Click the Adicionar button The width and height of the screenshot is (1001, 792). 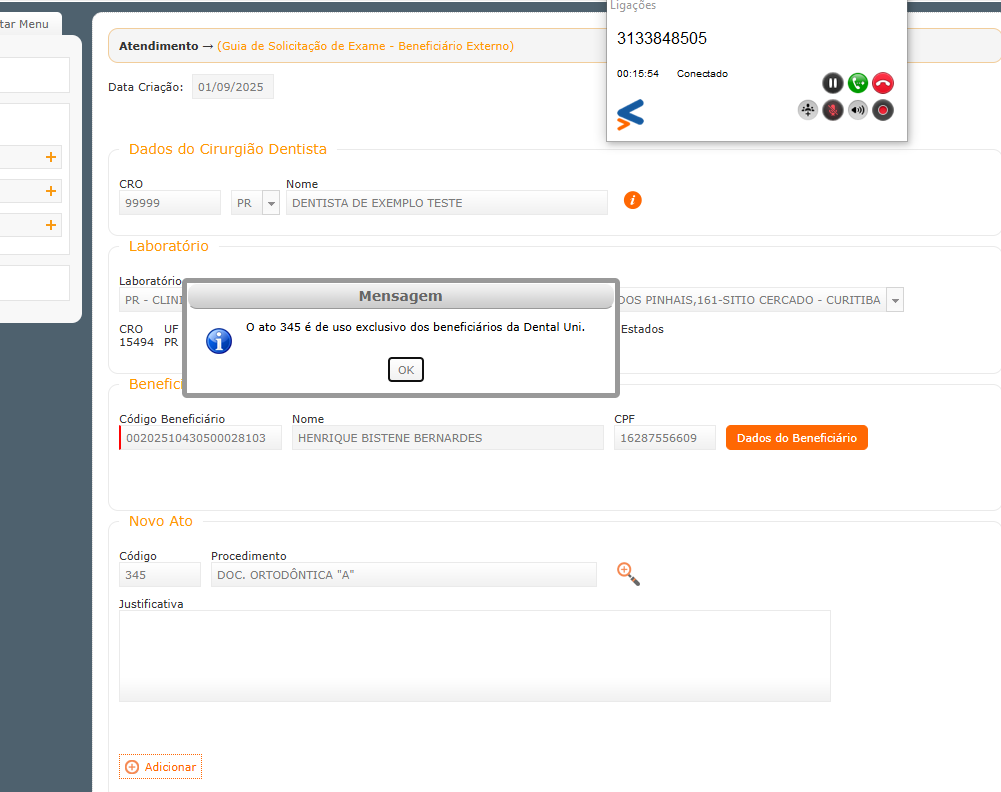[x=160, y=766]
